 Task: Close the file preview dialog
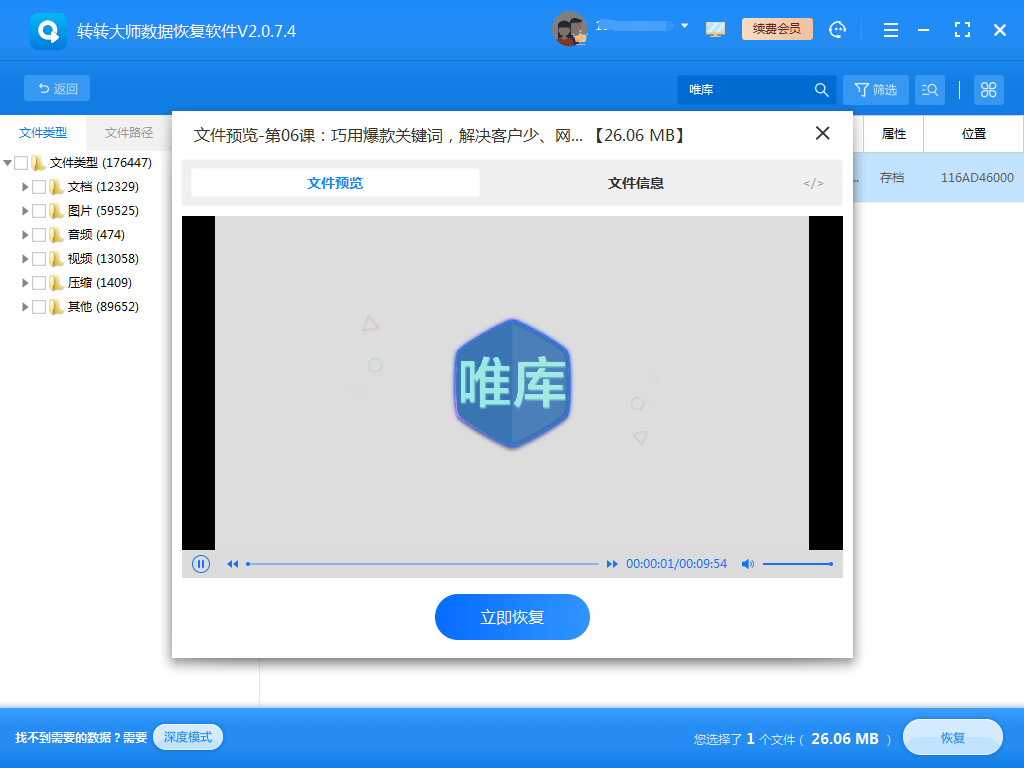click(x=823, y=133)
